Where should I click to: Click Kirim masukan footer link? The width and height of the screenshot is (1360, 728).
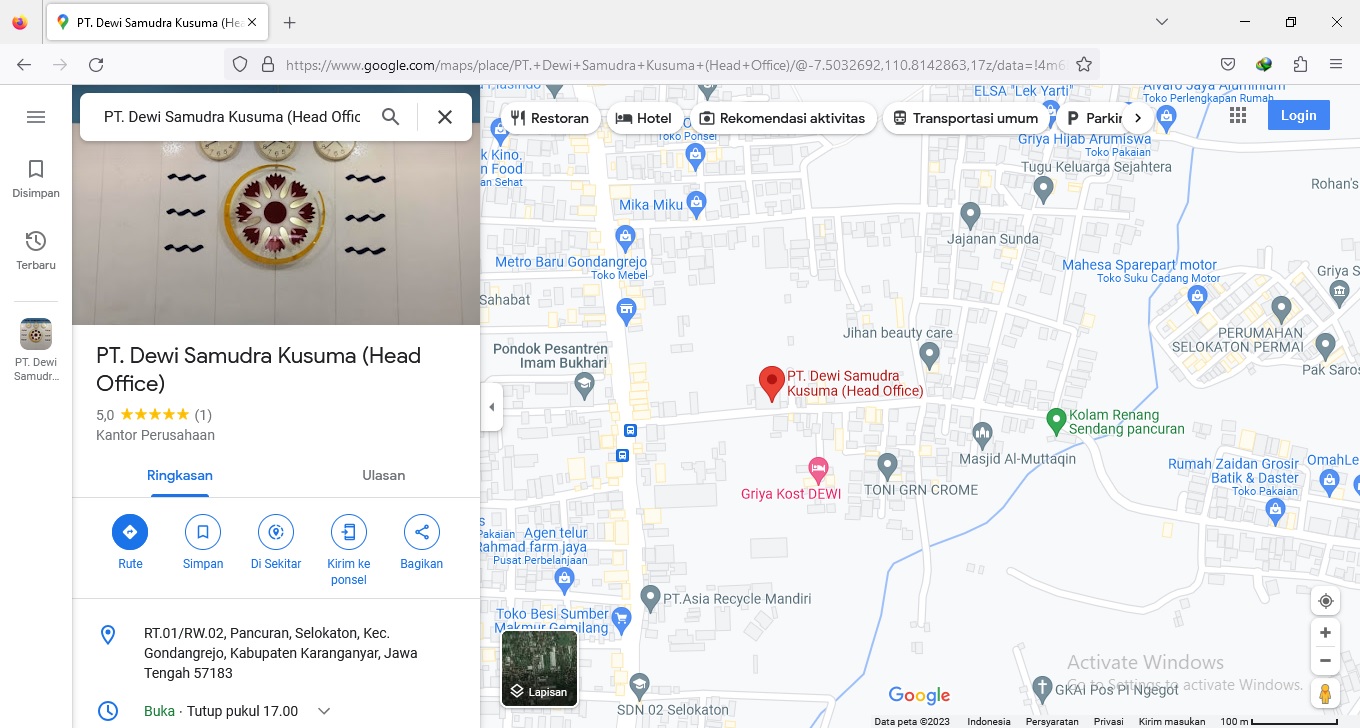[1172, 721]
